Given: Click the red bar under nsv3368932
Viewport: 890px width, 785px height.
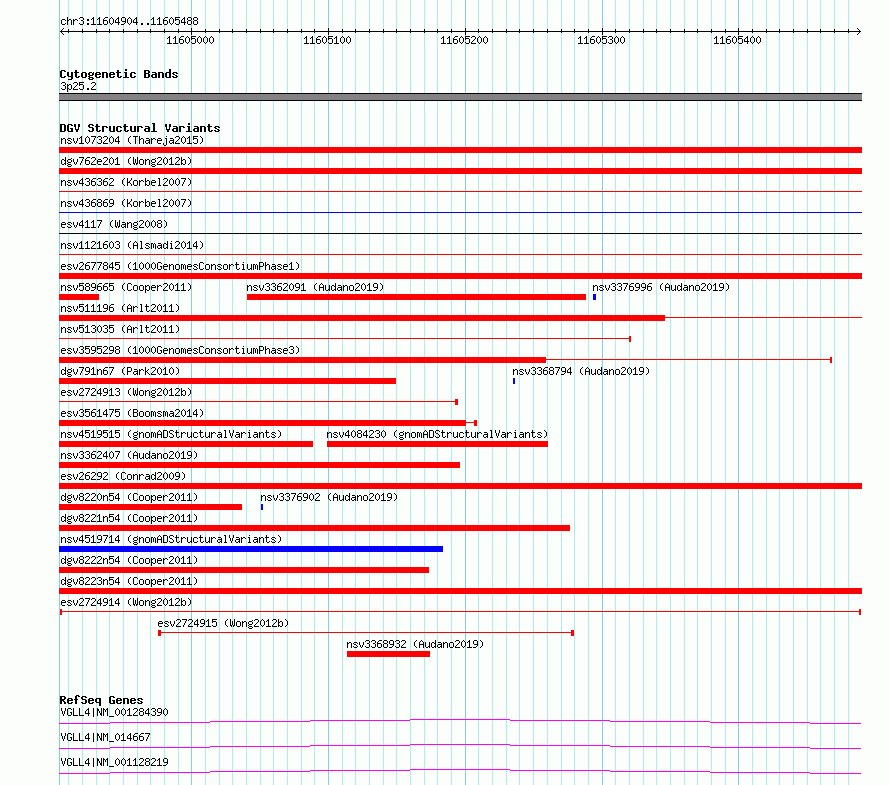Looking at the screenshot, I should [388, 654].
